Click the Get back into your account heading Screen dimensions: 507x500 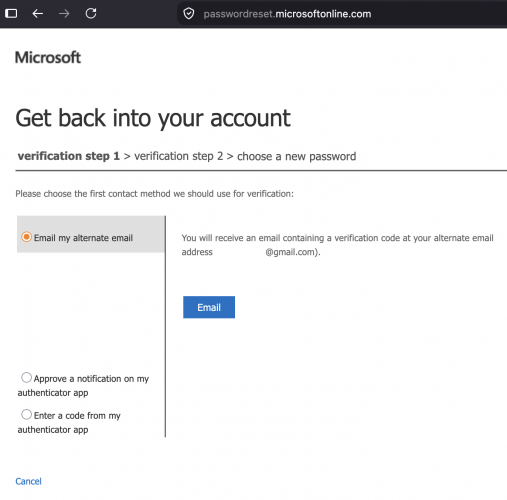153,119
